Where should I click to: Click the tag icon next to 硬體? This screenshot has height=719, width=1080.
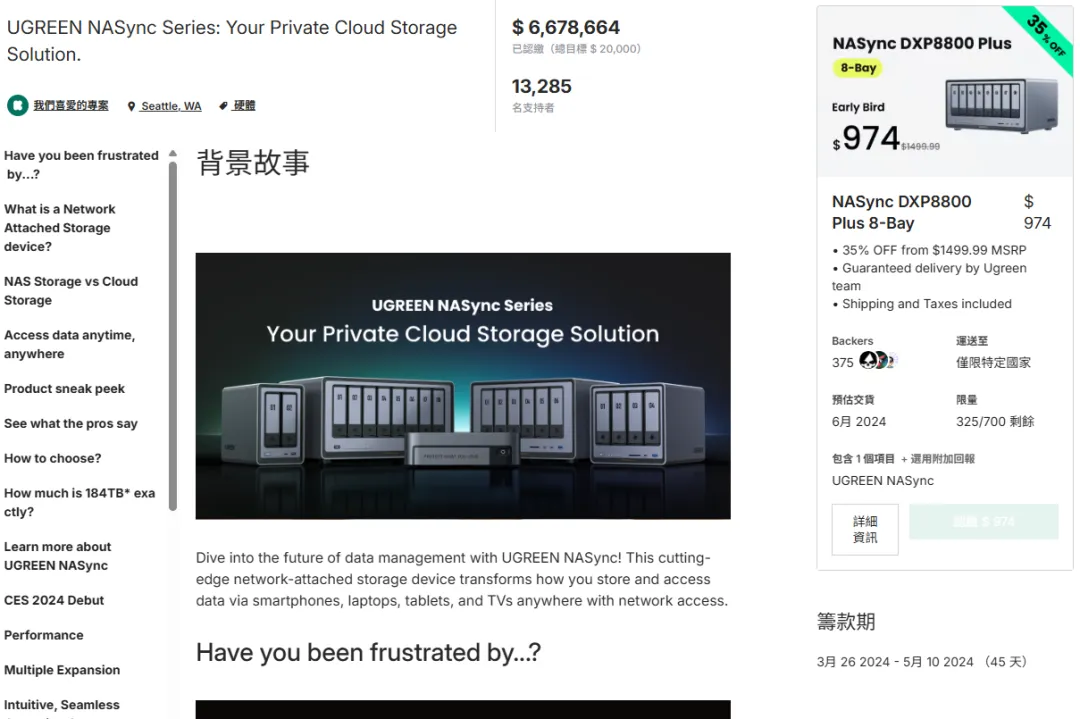(224, 105)
